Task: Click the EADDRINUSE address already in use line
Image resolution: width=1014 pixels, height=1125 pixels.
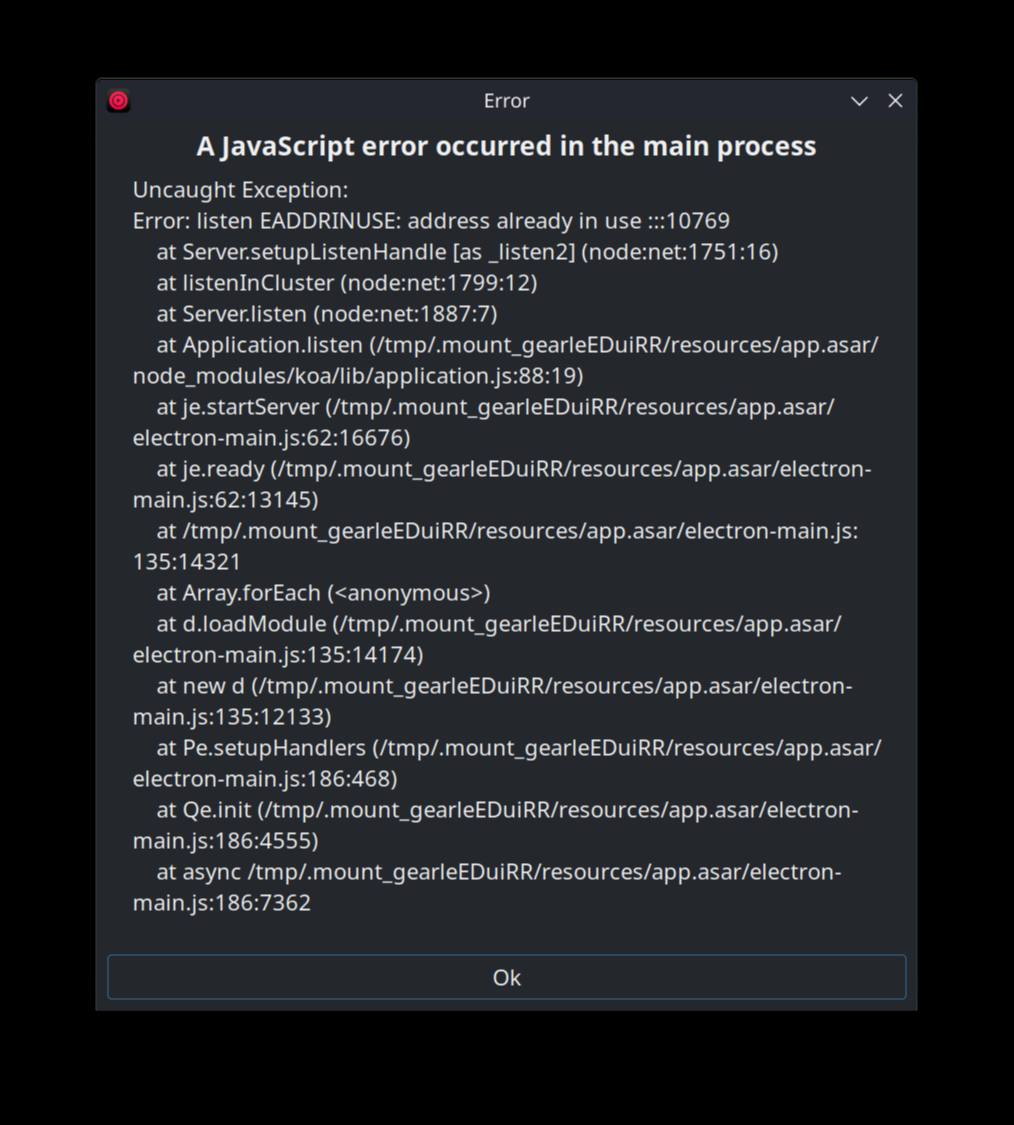Action: (431, 221)
